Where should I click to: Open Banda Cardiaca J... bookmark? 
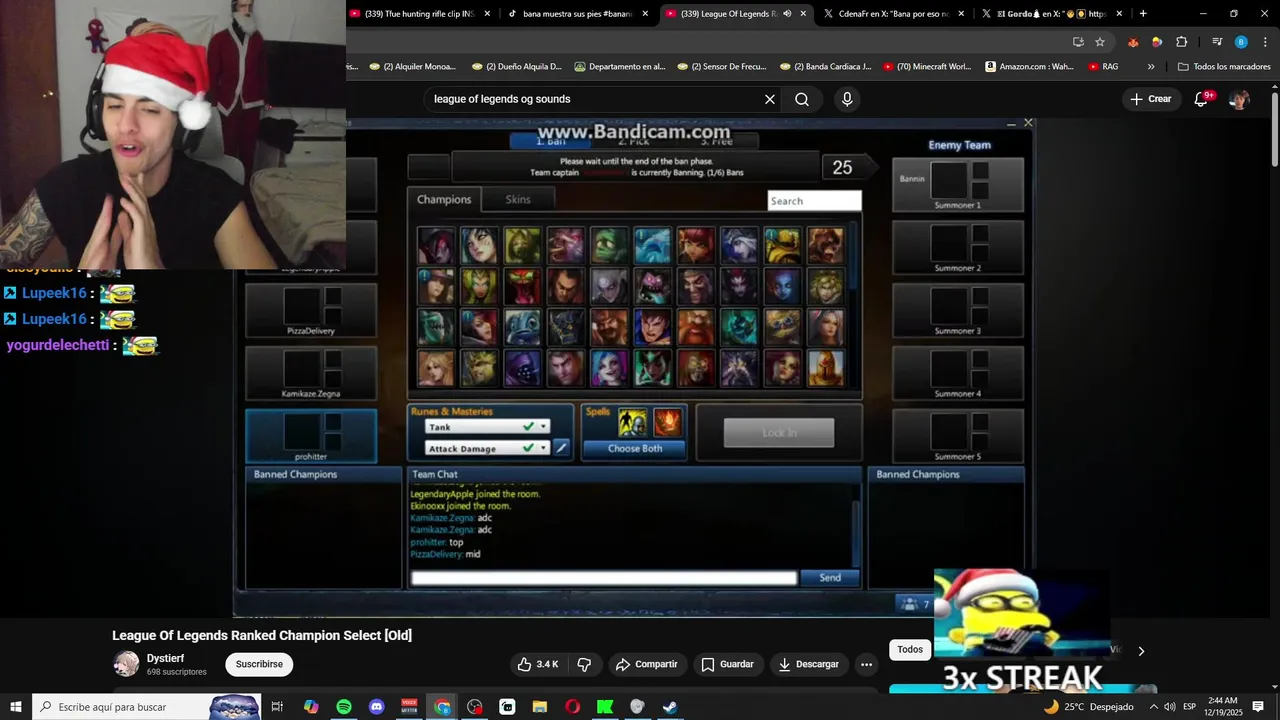pos(825,67)
